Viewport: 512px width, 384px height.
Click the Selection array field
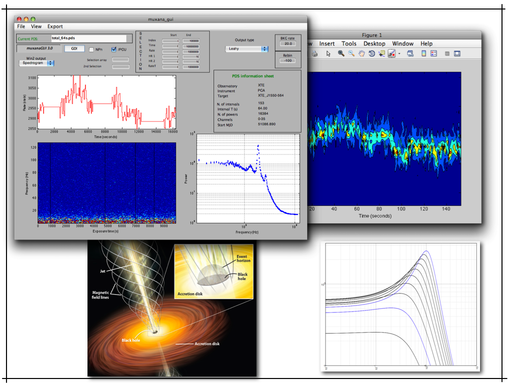(120, 60)
